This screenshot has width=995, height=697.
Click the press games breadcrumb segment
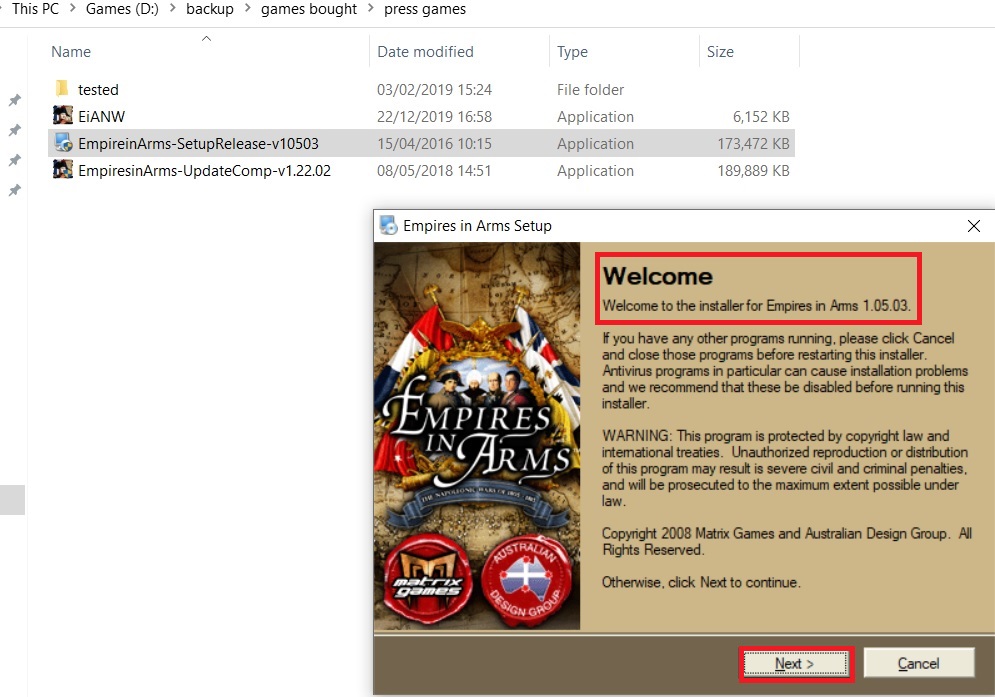(425, 9)
